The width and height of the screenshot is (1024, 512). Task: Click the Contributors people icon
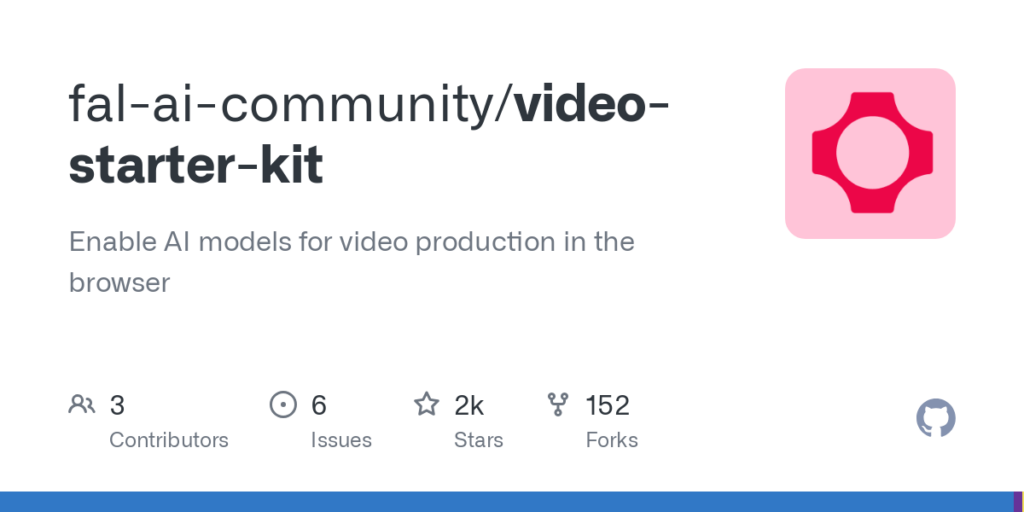82,405
